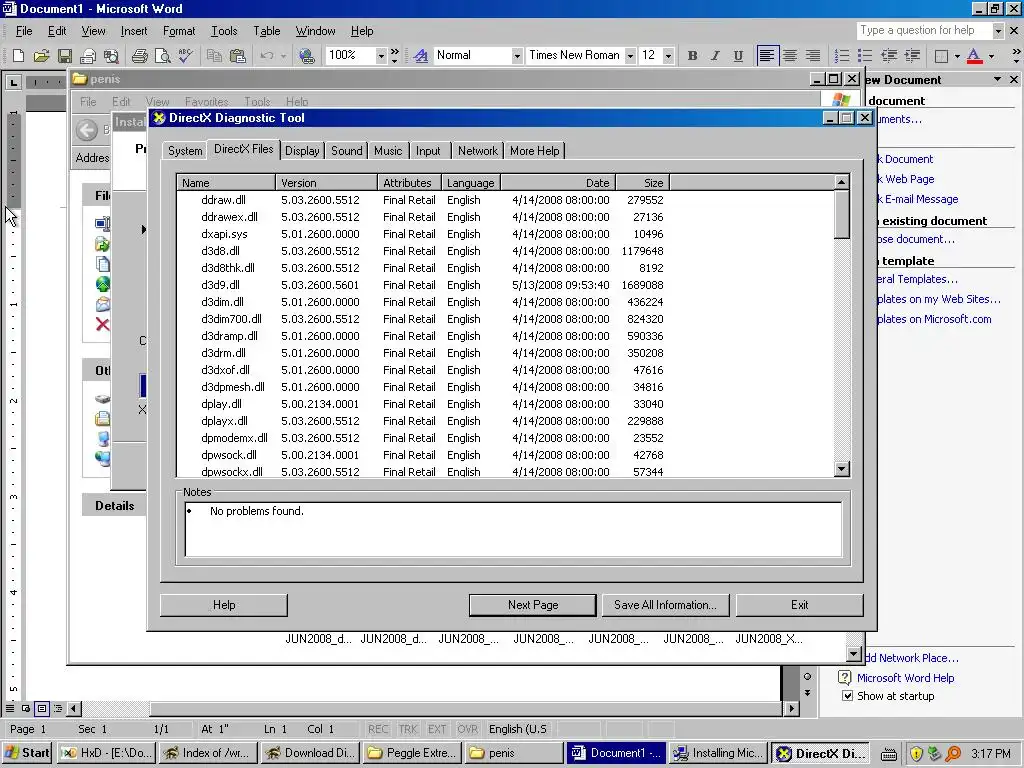Switch to HxD taskbar button
1024x768 pixels.
[107, 753]
